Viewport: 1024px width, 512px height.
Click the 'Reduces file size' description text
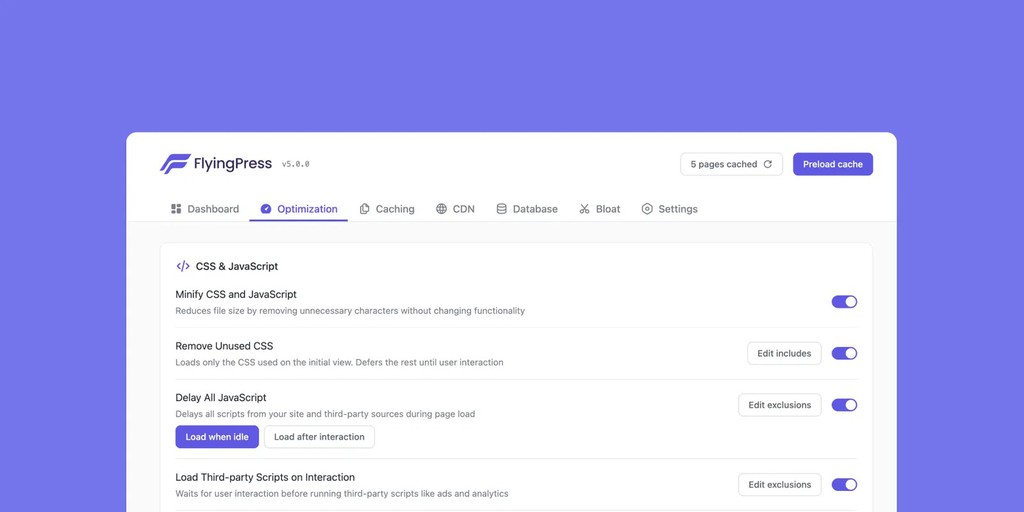coord(350,311)
